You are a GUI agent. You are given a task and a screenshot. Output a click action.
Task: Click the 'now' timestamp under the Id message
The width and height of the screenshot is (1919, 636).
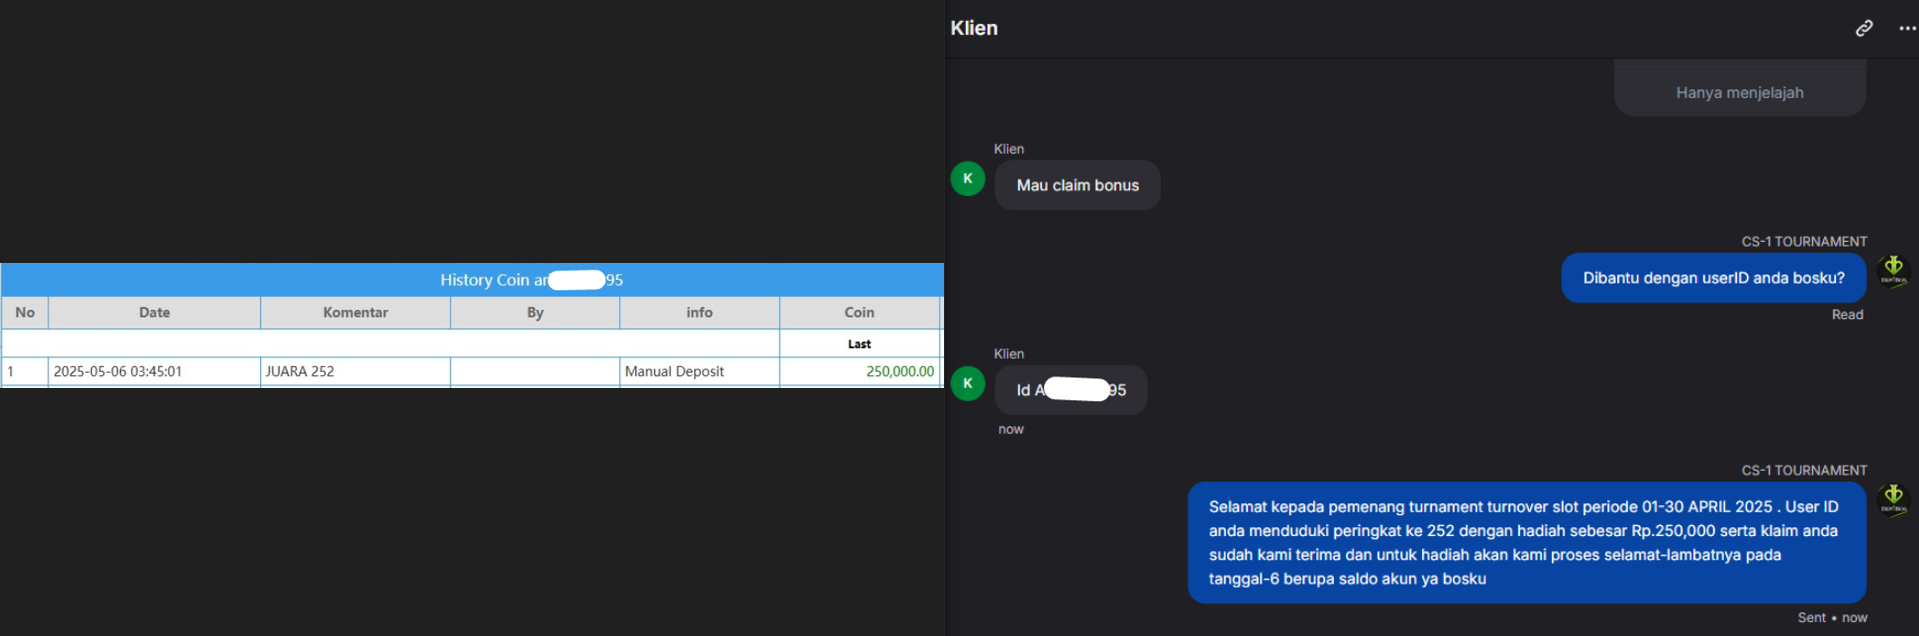1011,429
